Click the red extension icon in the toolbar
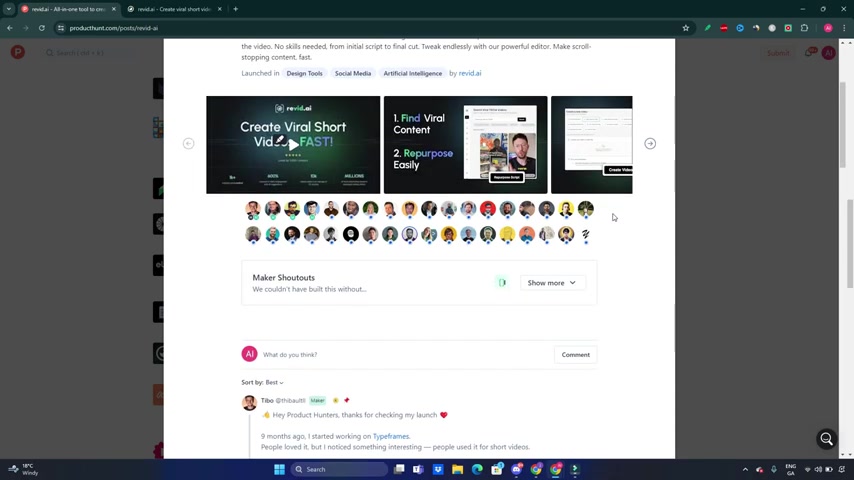 click(x=724, y=28)
